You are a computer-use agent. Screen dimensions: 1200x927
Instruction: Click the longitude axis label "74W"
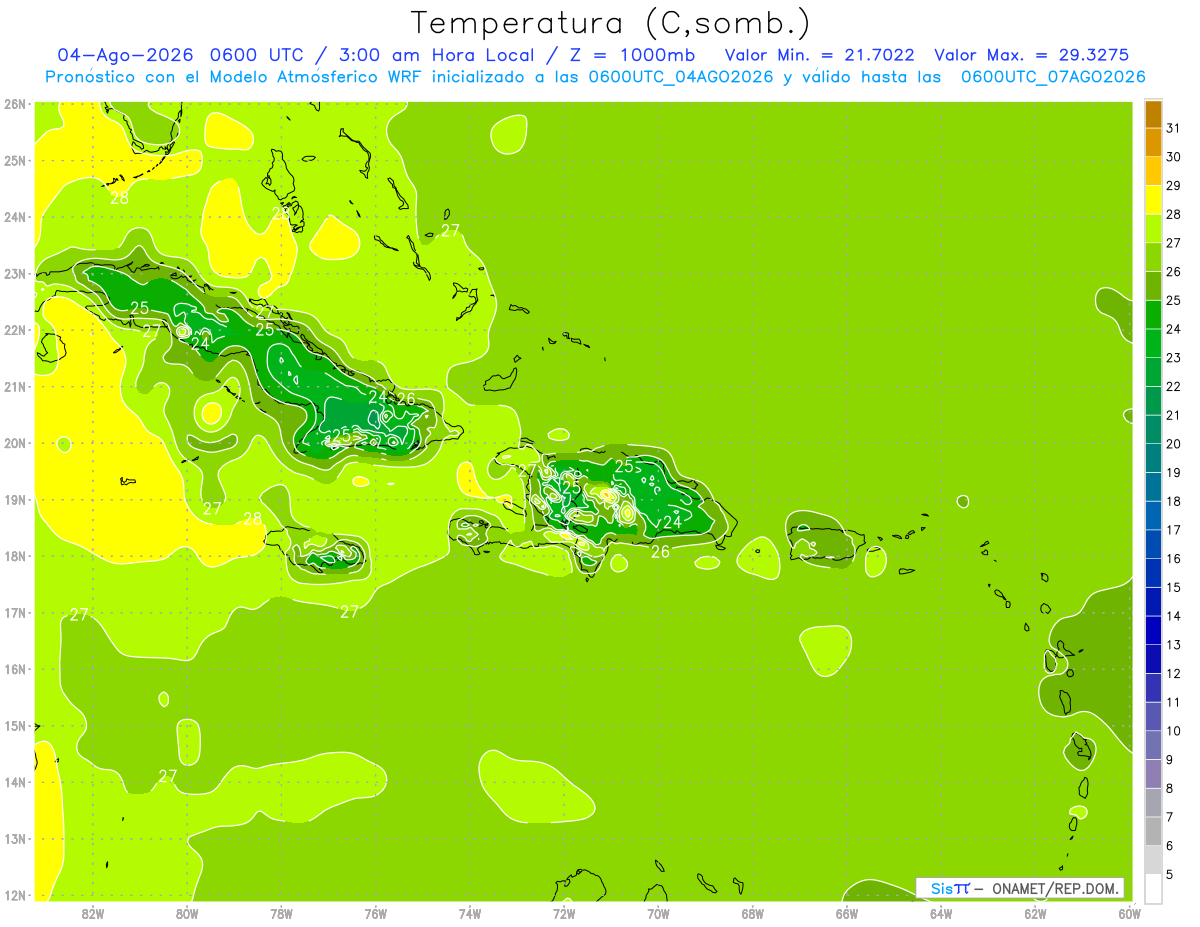[470, 913]
